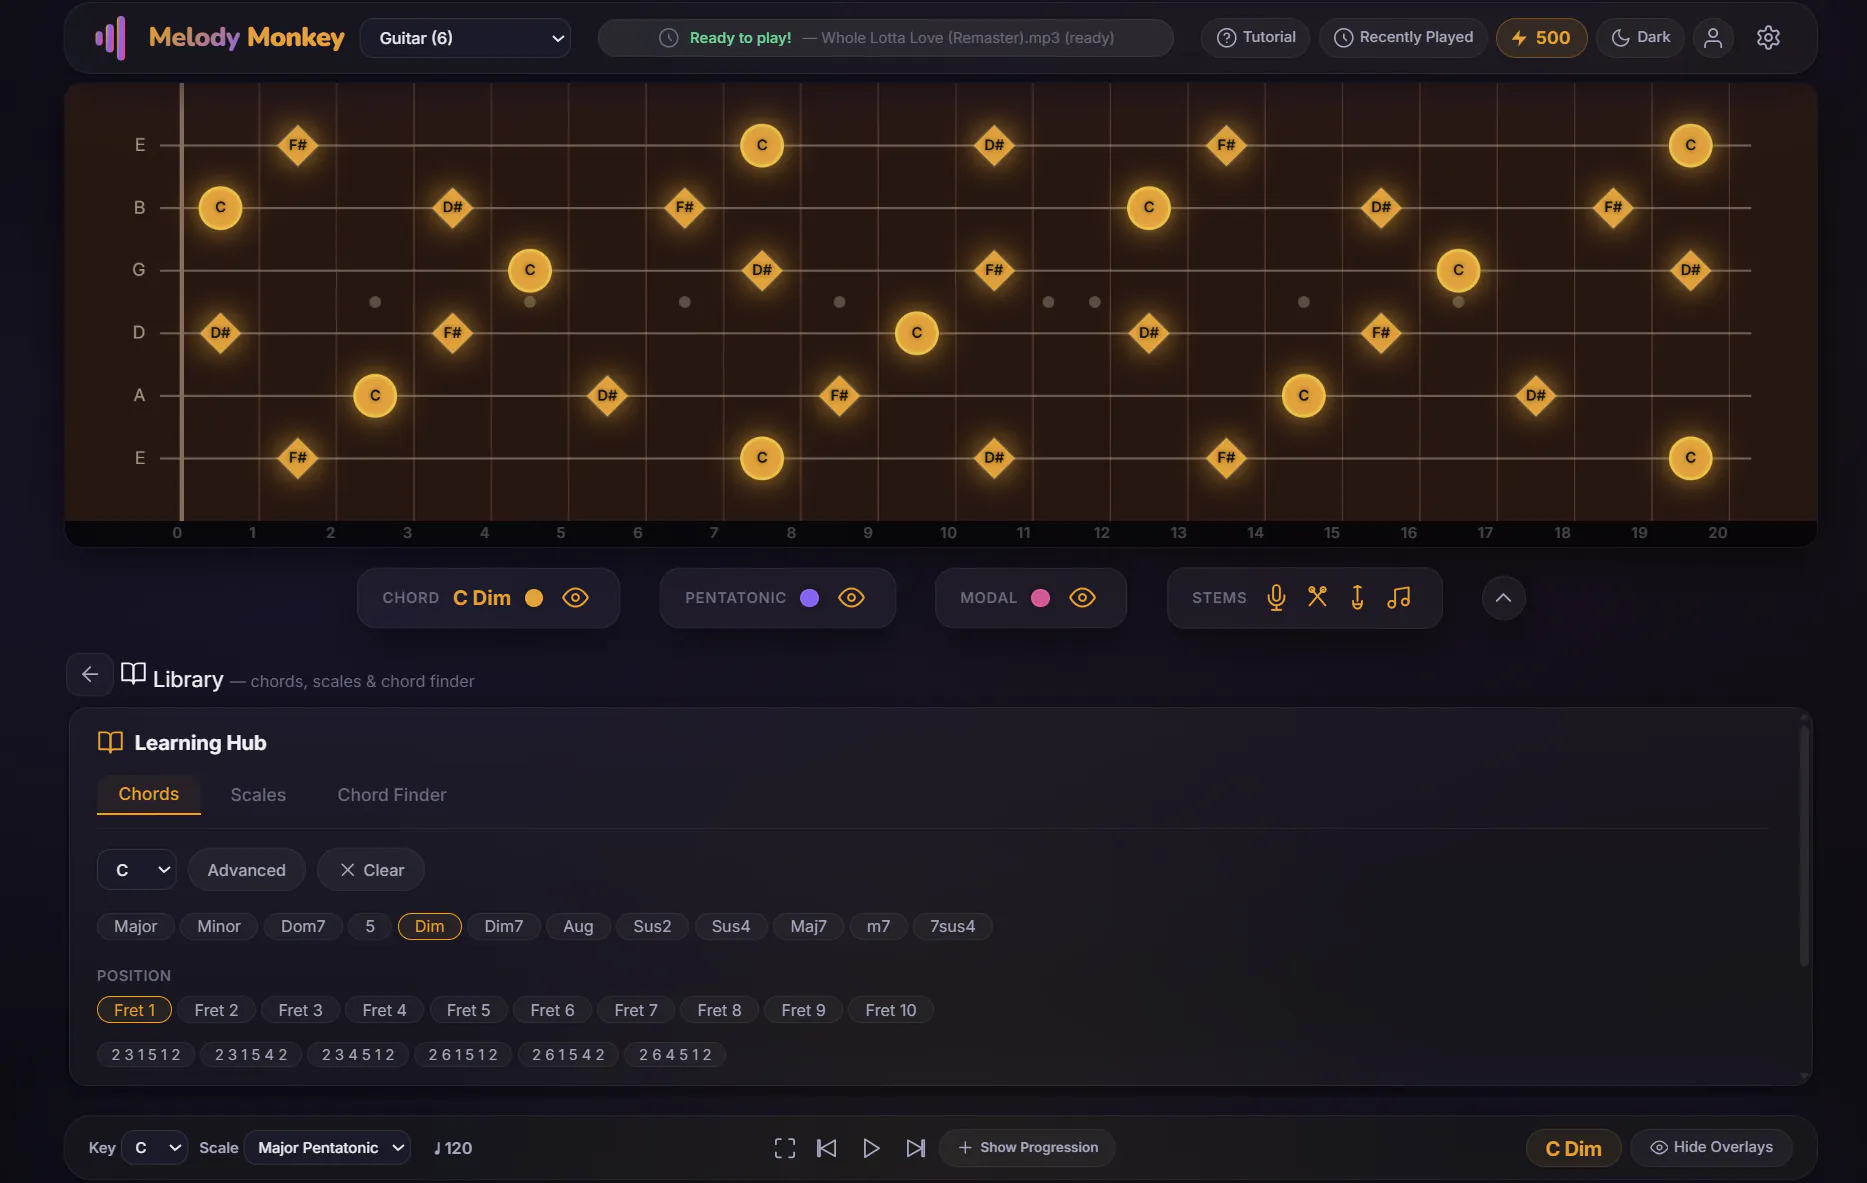Screen dimensions: 1867x1183
Task: Collapse overlay controls with chevron up
Action: [1503, 598]
